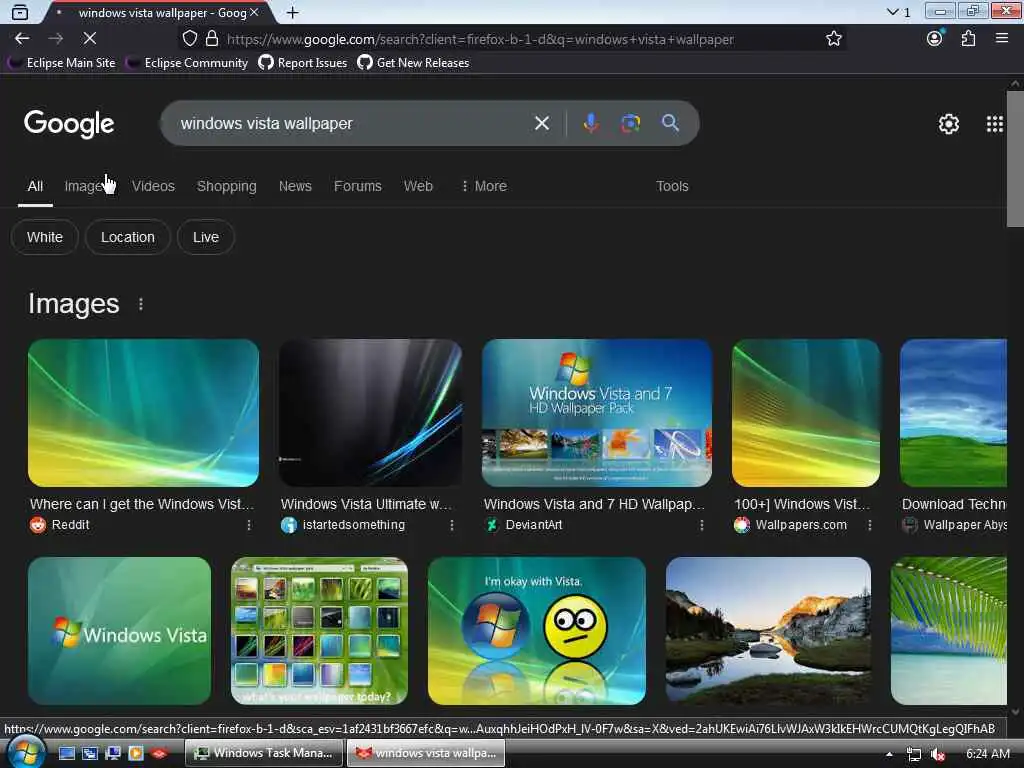
Task: Open the Vista and 7 HD Wallpaper Pack thumbnail
Action: click(596, 413)
